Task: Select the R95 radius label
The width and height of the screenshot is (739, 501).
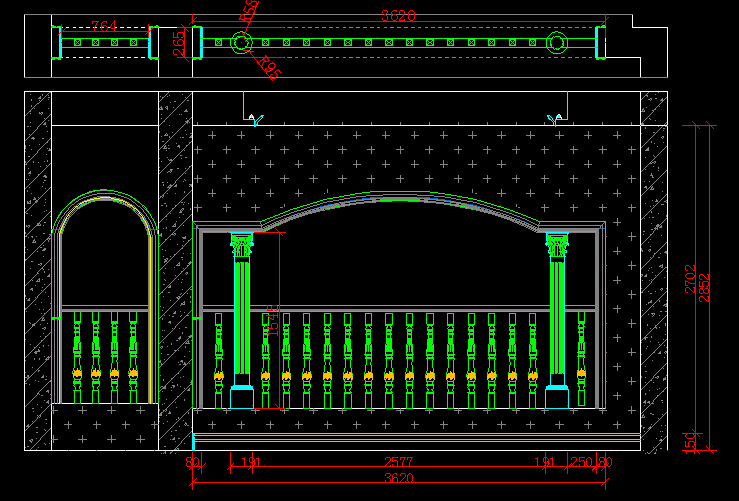Action: [x=270, y=67]
